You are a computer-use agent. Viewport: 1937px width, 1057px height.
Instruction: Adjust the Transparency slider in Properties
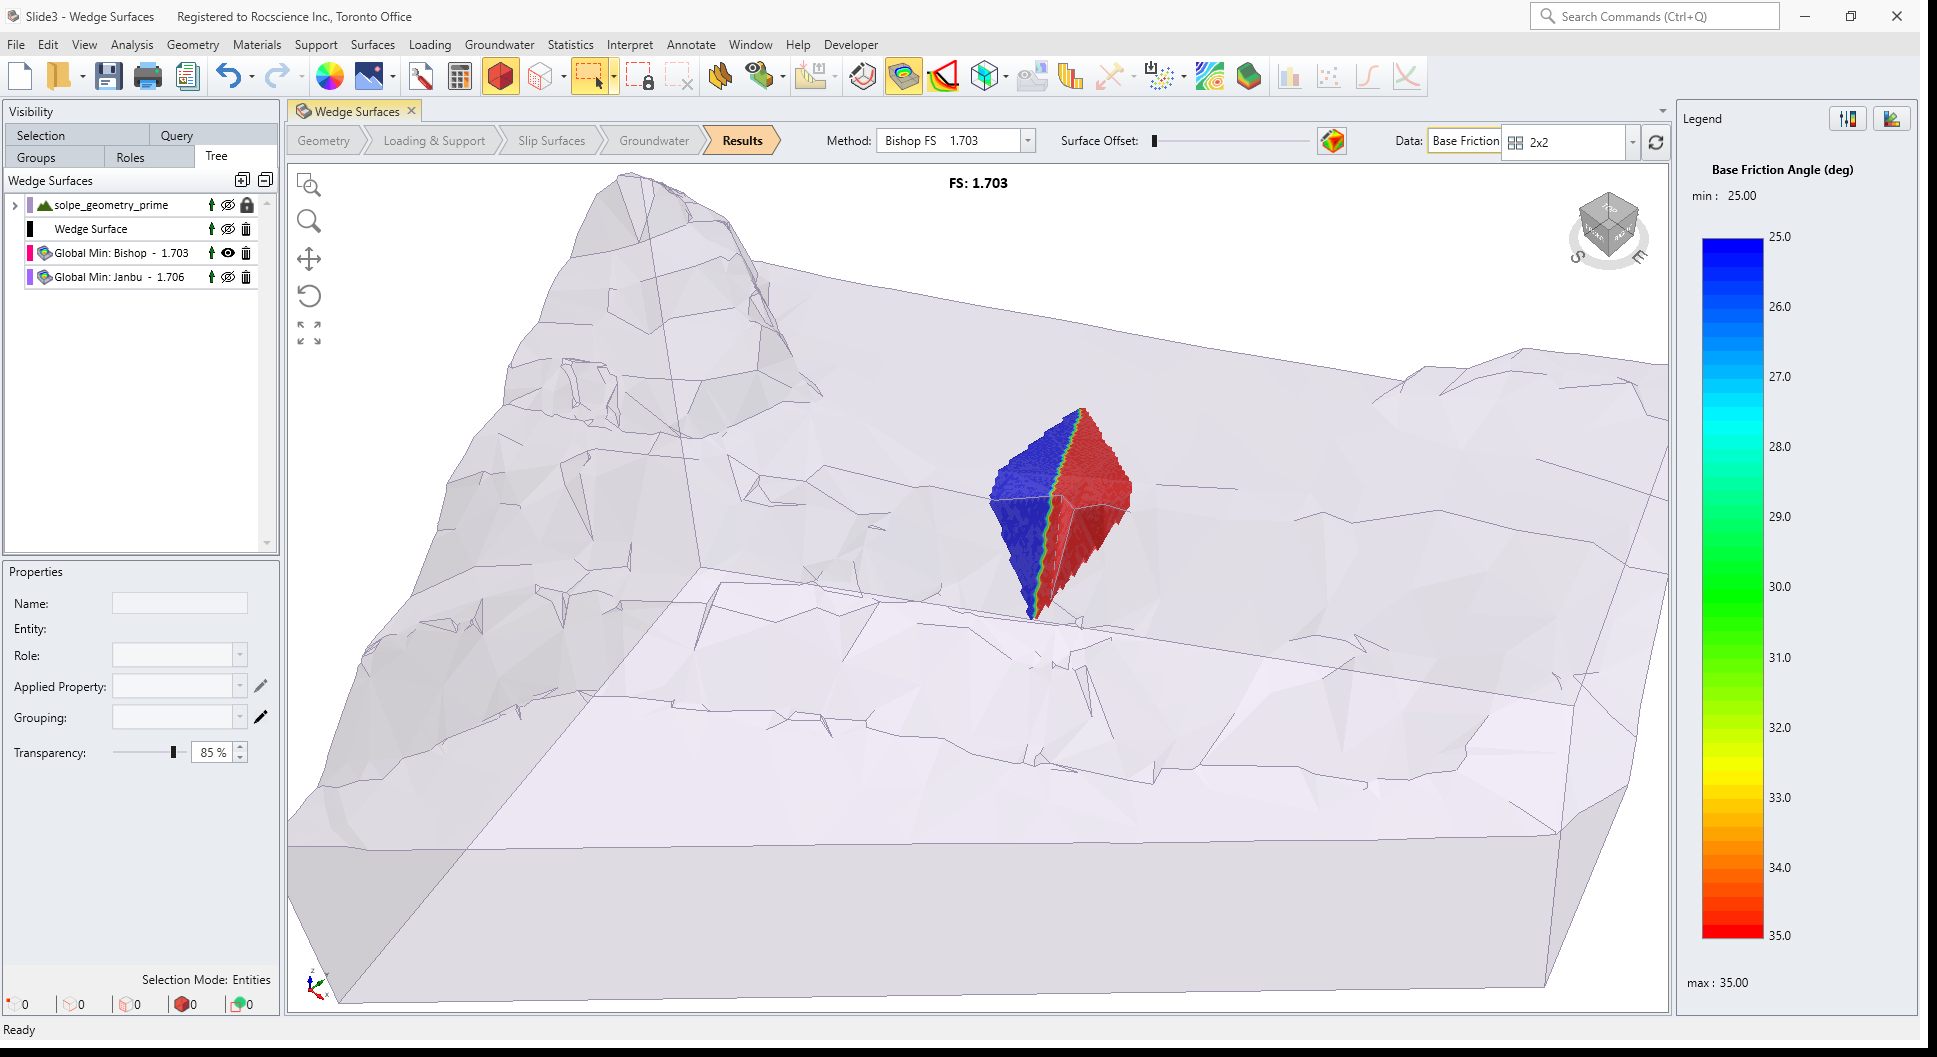172,752
